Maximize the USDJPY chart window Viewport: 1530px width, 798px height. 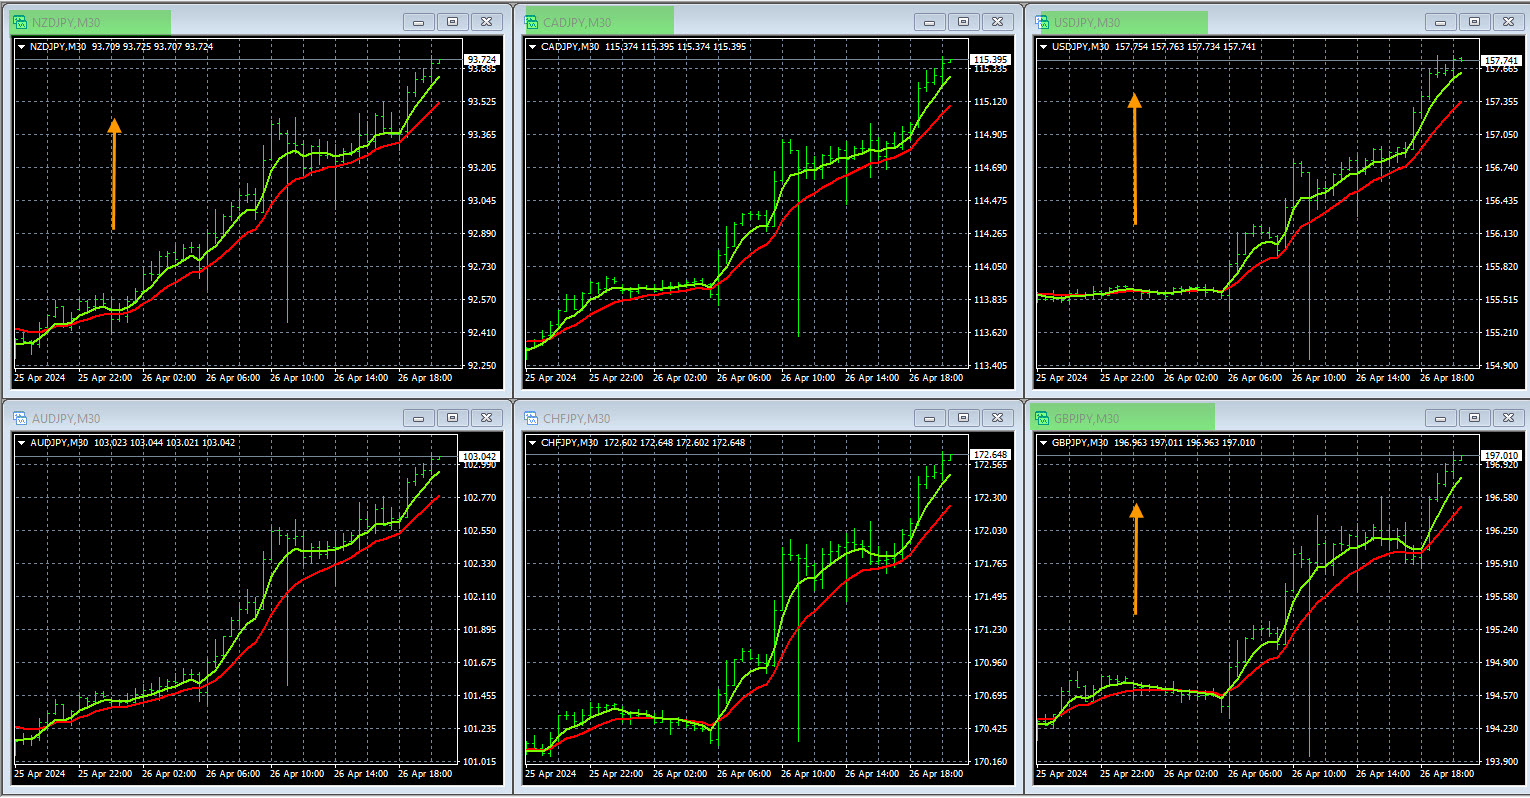[1474, 22]
